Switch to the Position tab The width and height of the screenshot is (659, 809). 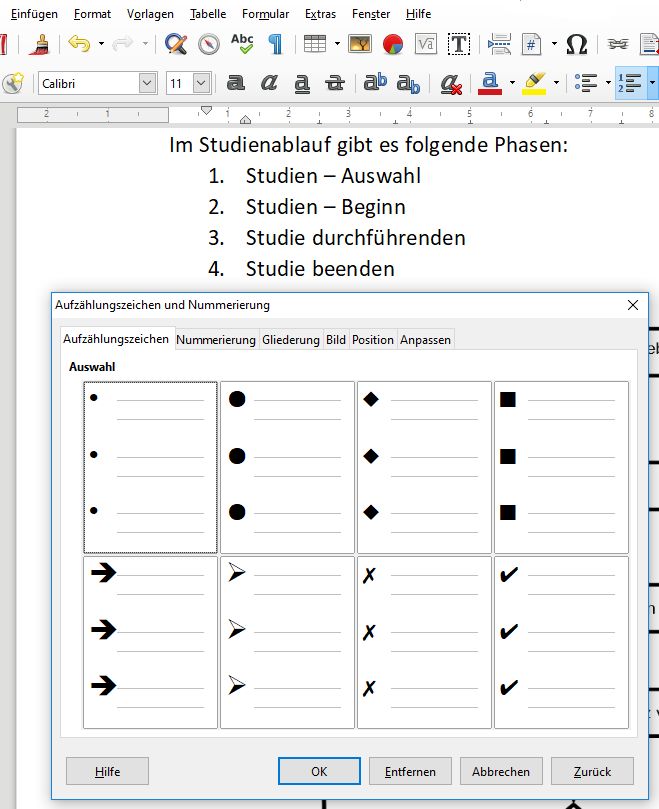pos(373,340)
